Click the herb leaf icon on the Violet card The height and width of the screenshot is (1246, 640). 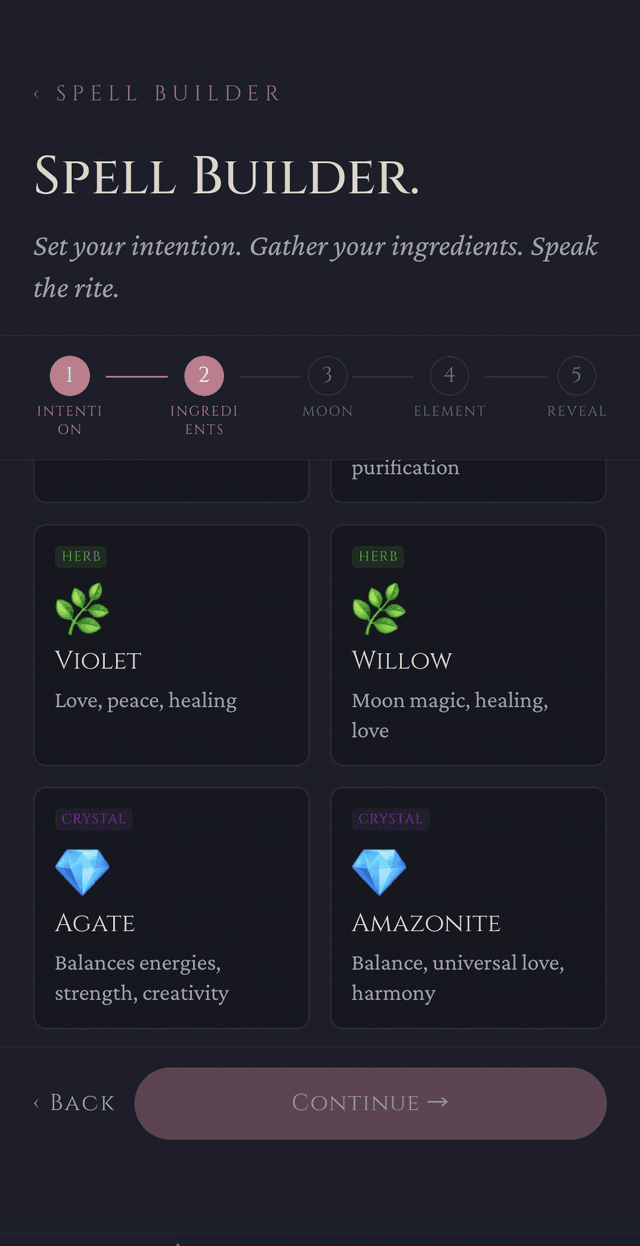(x=80, y=605)
